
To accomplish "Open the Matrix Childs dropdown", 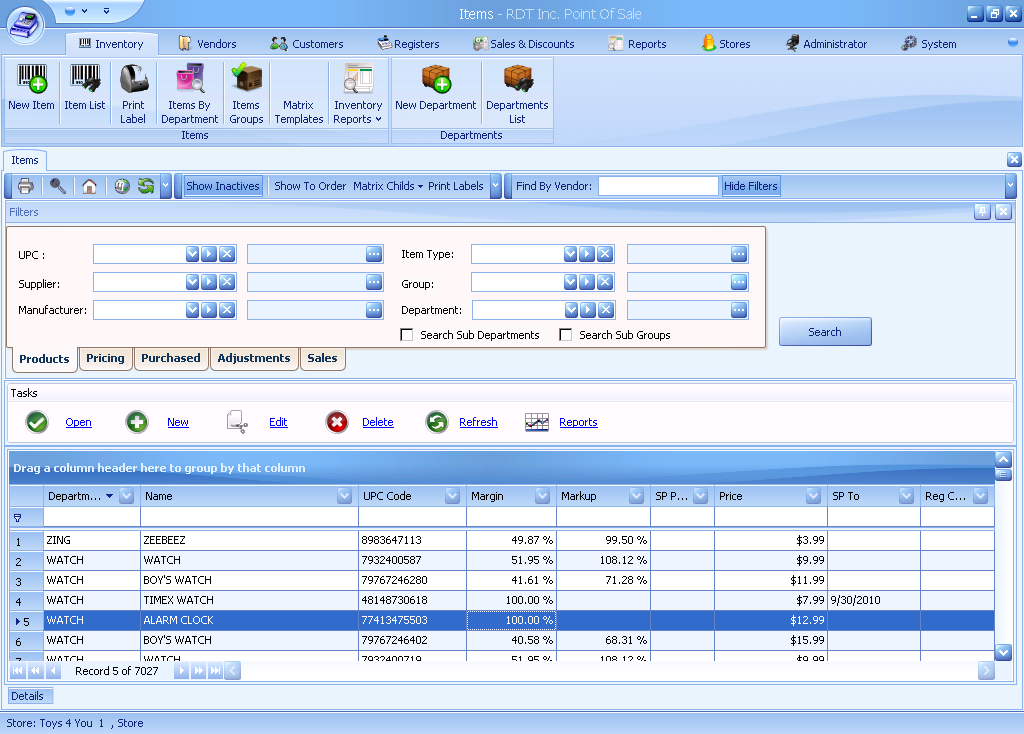I will pyautogui.click(x=385, y=186).
